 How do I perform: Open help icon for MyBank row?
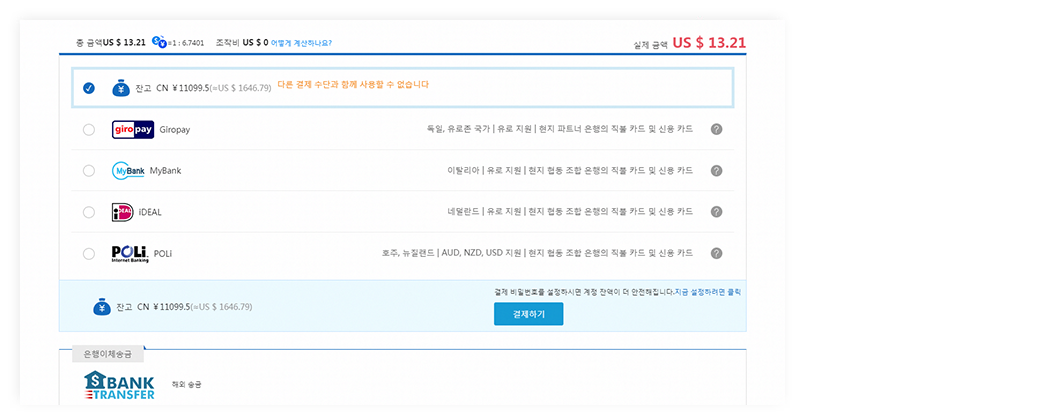[x=716, y=171]
